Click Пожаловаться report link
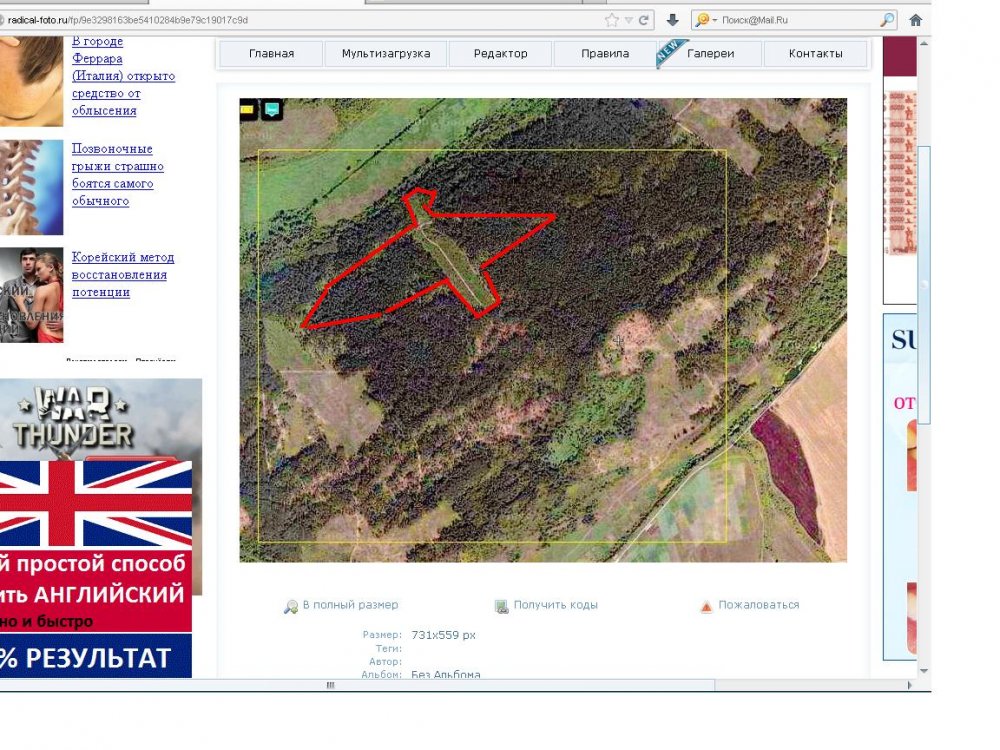The image size is (1000, 750). (x=758, y=605)
